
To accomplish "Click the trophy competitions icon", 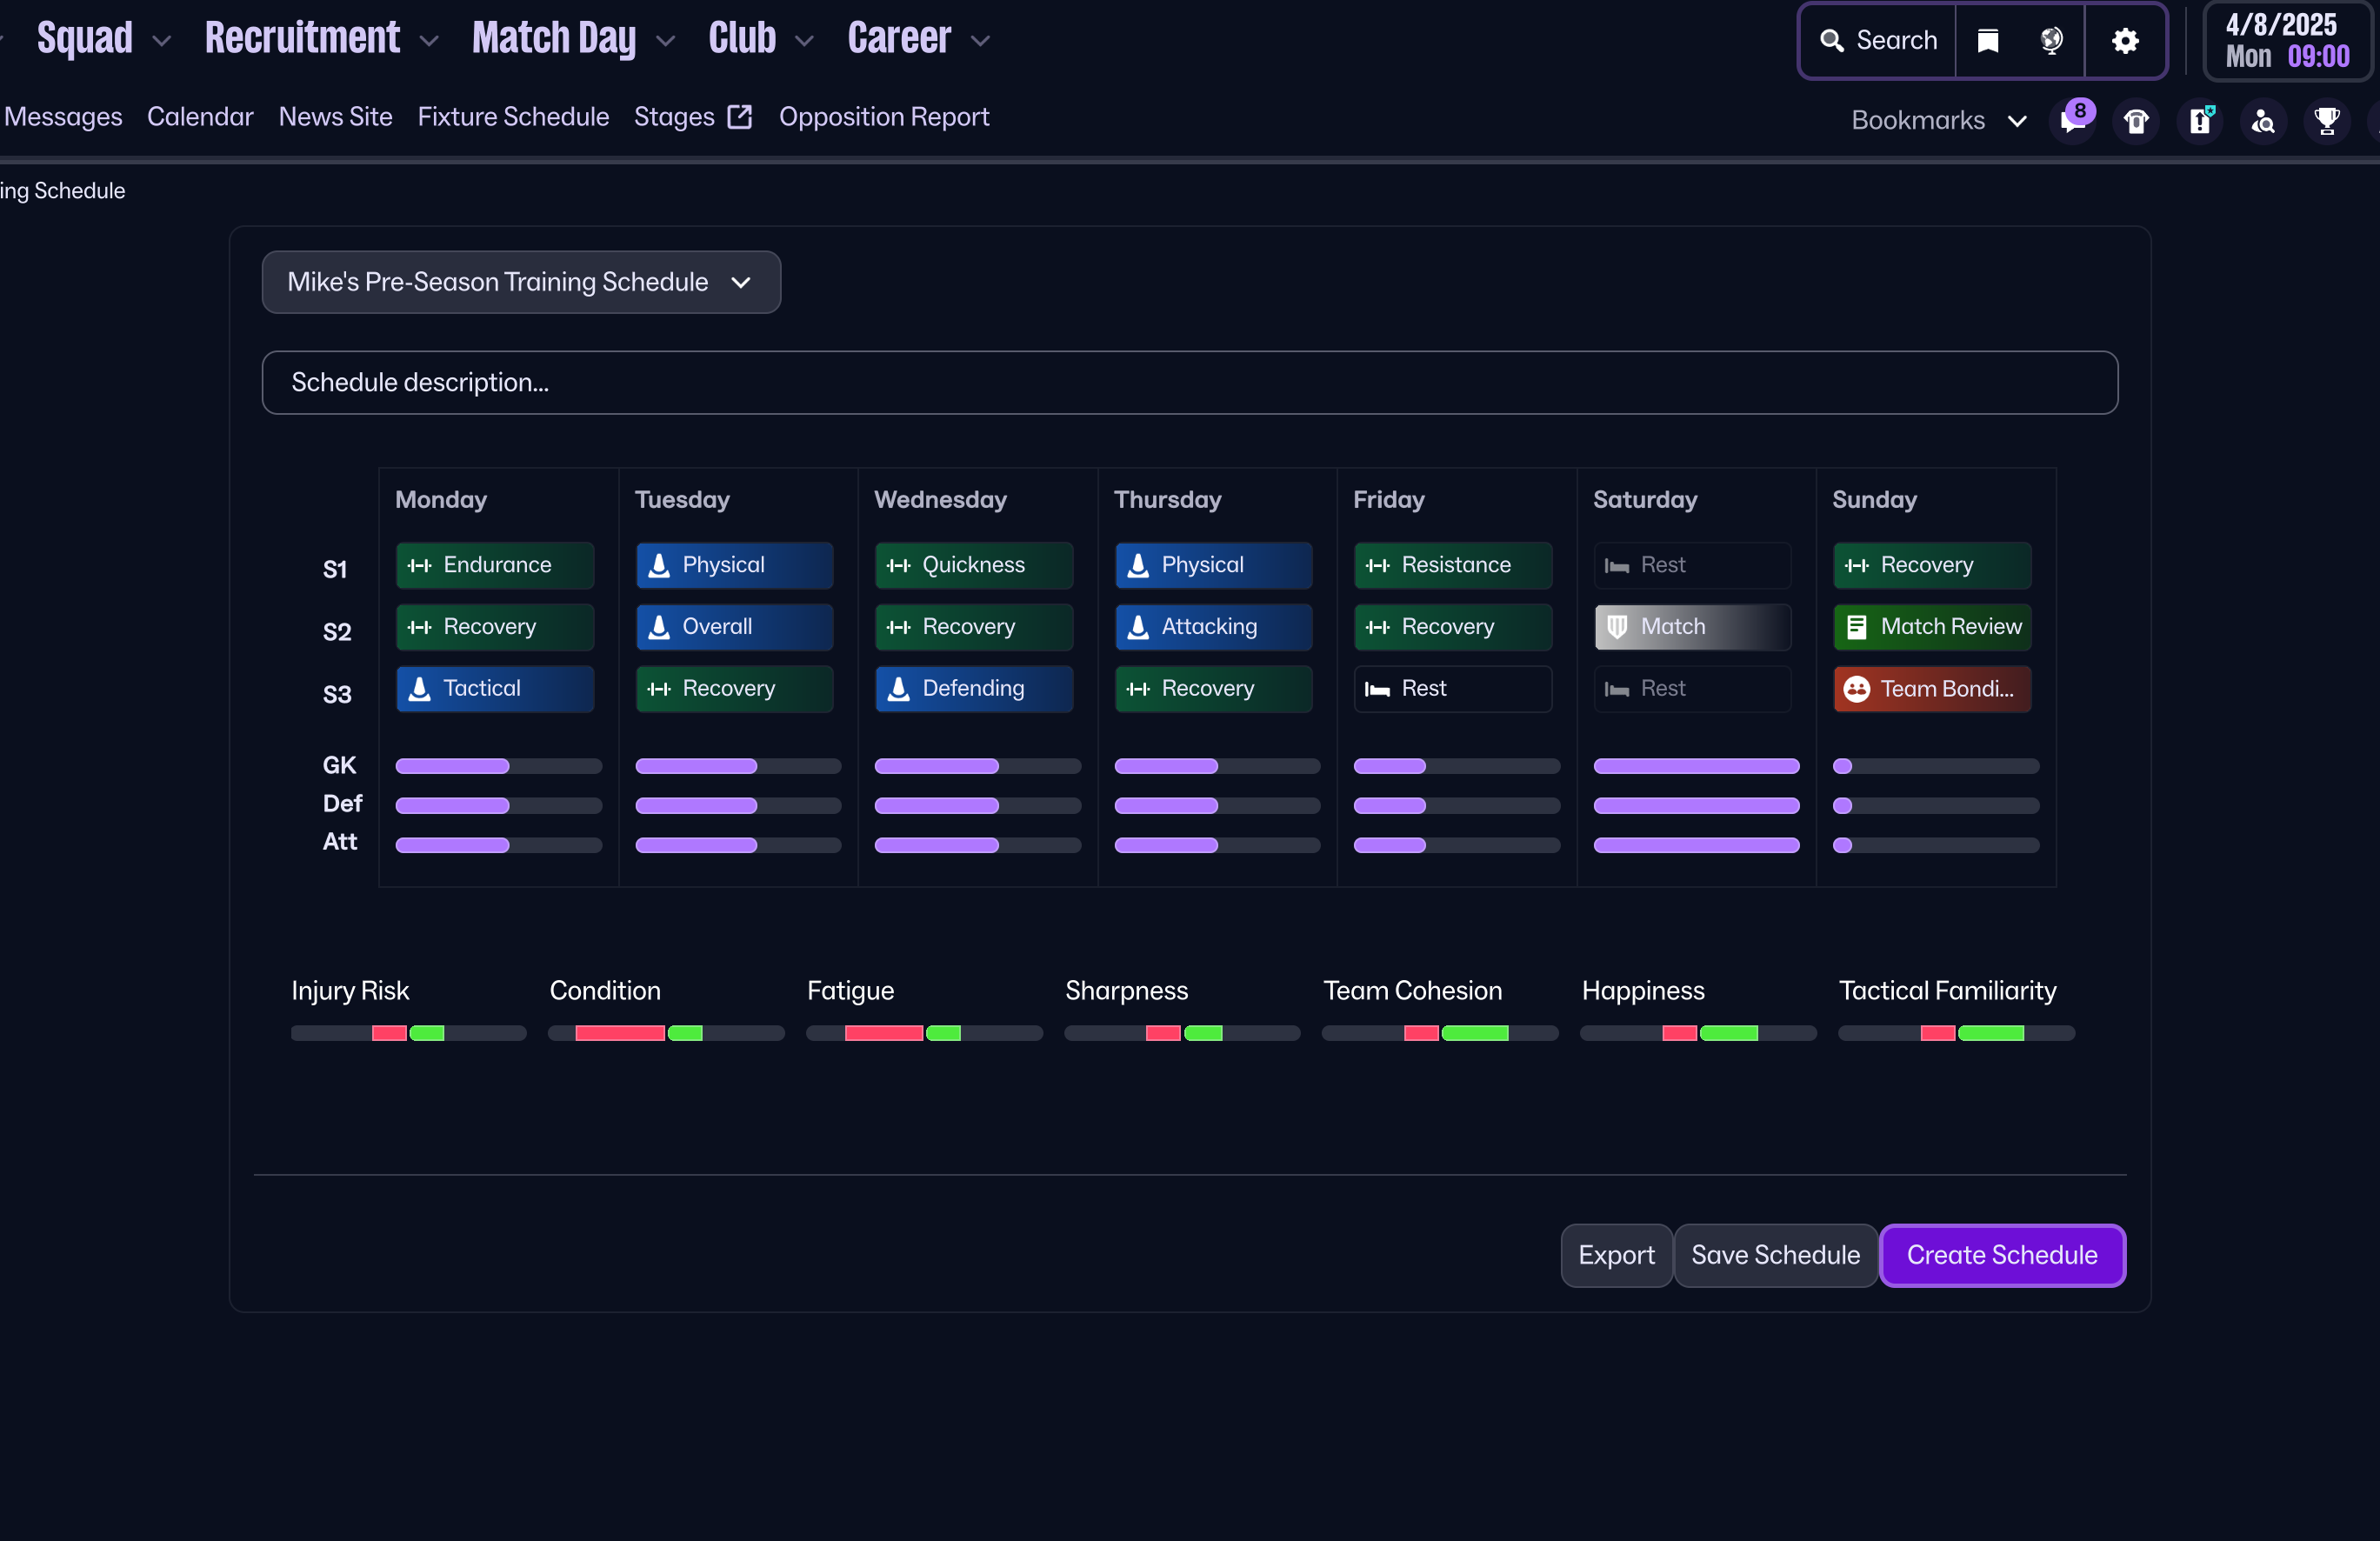I will (2327, 121).
